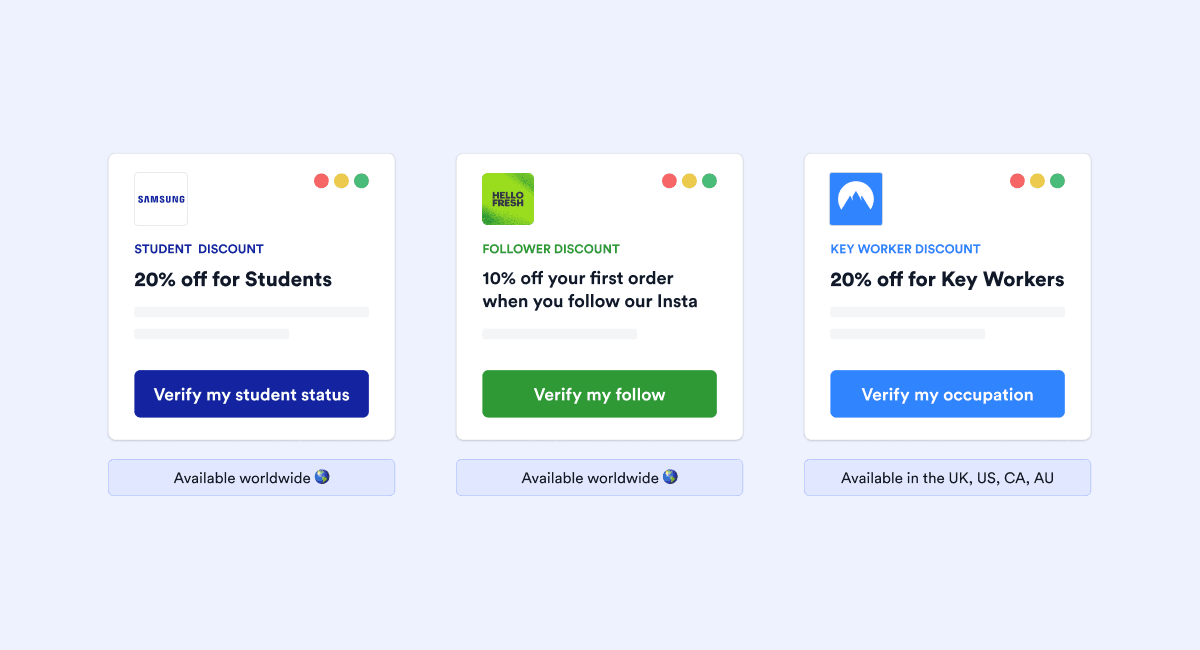Click the red dot on NordVPN card

[1017, 181]
